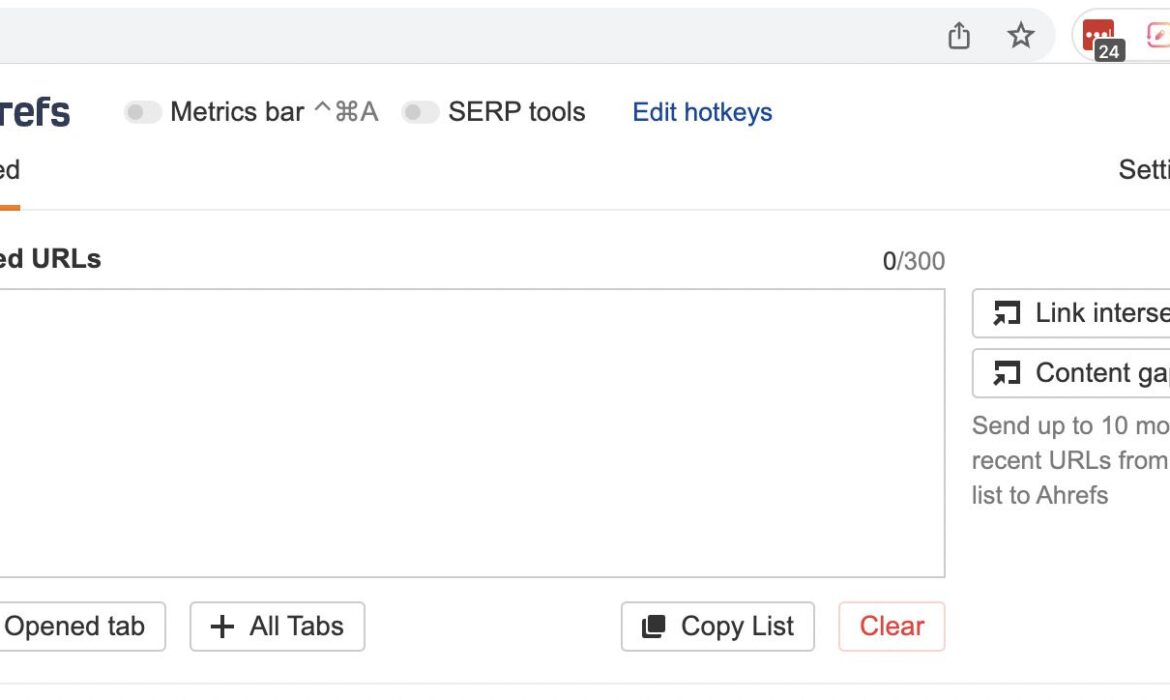Click the browser address bar field
Image resolution: width=1170 pixels, height=700 pixels.
[450, 36]
